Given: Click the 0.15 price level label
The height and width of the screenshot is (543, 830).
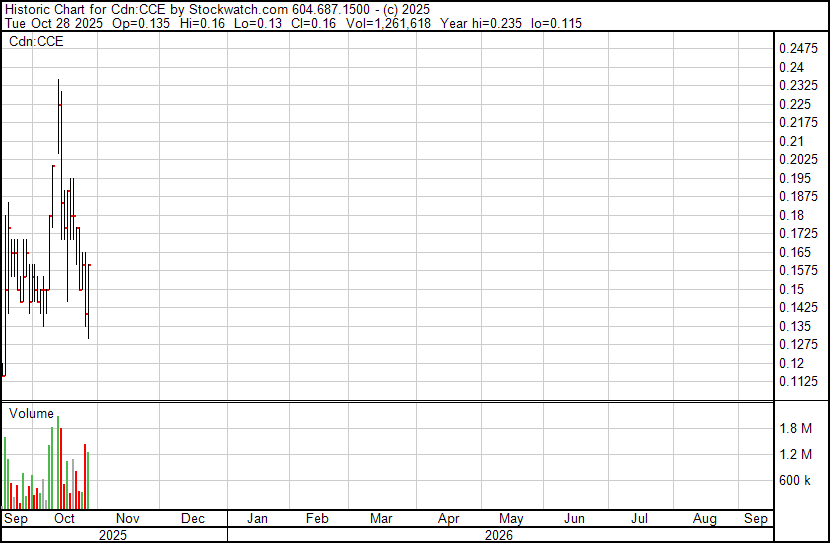Looking at the screenshot, I should pyautogui.click(x=791, y=289).
